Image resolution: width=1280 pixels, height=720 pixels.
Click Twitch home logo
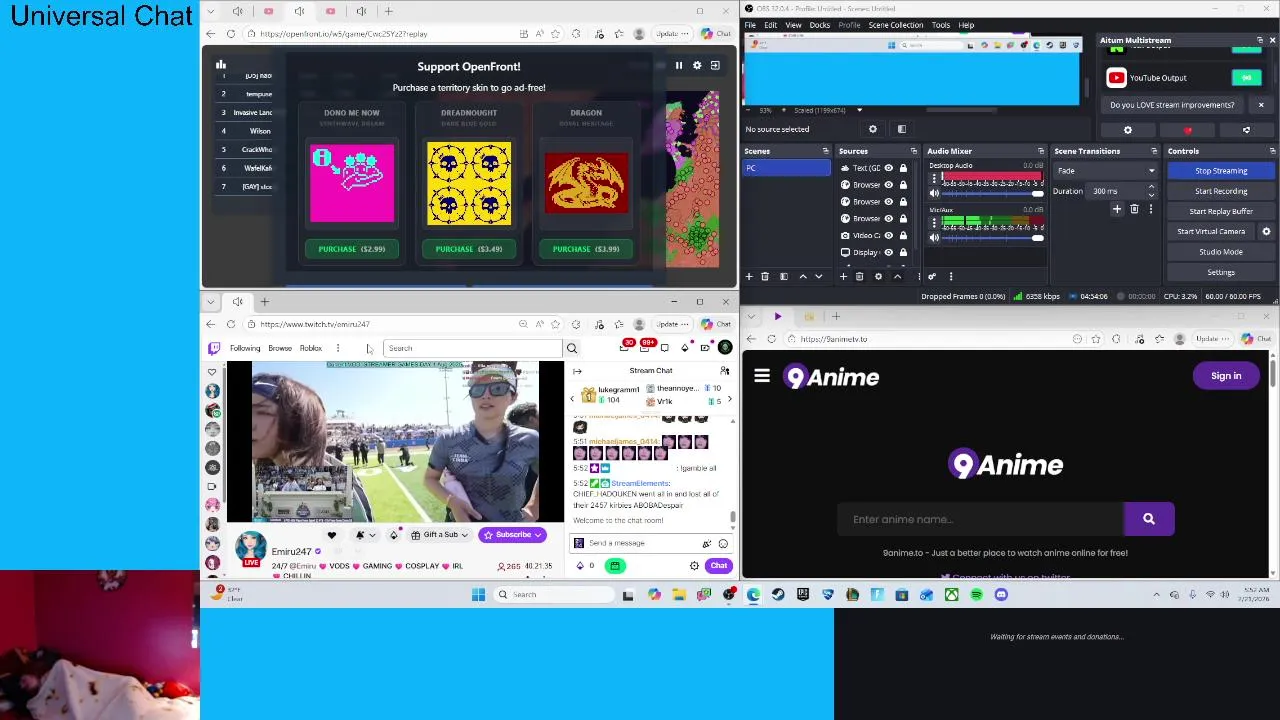tap(214, 348)
